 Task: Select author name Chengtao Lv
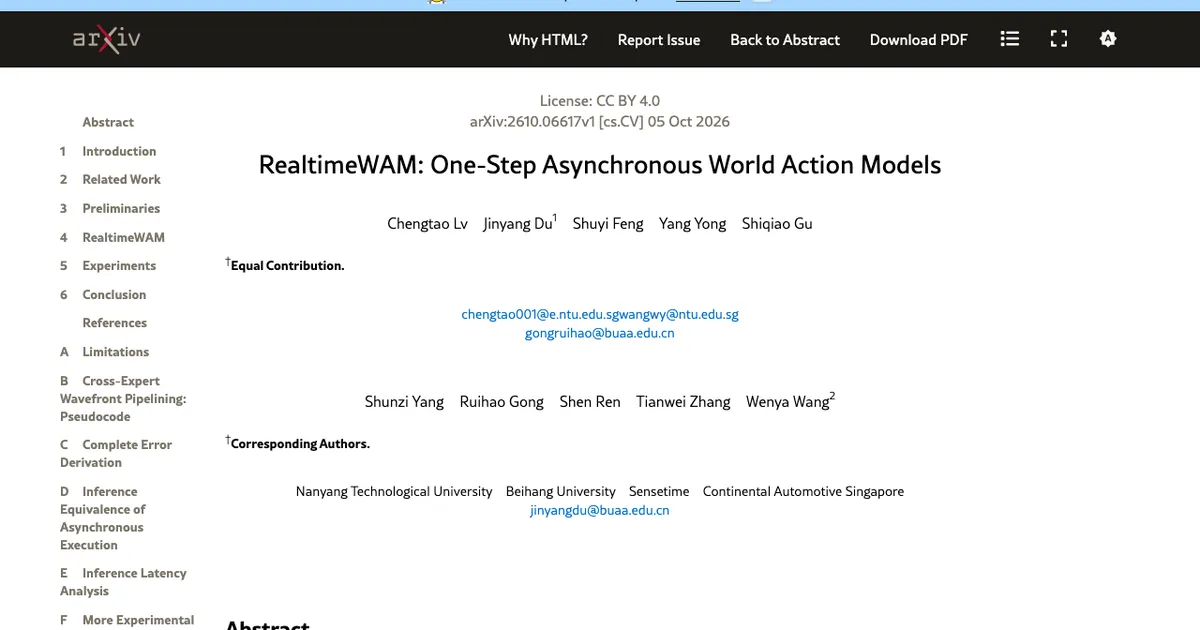(427, 224)
